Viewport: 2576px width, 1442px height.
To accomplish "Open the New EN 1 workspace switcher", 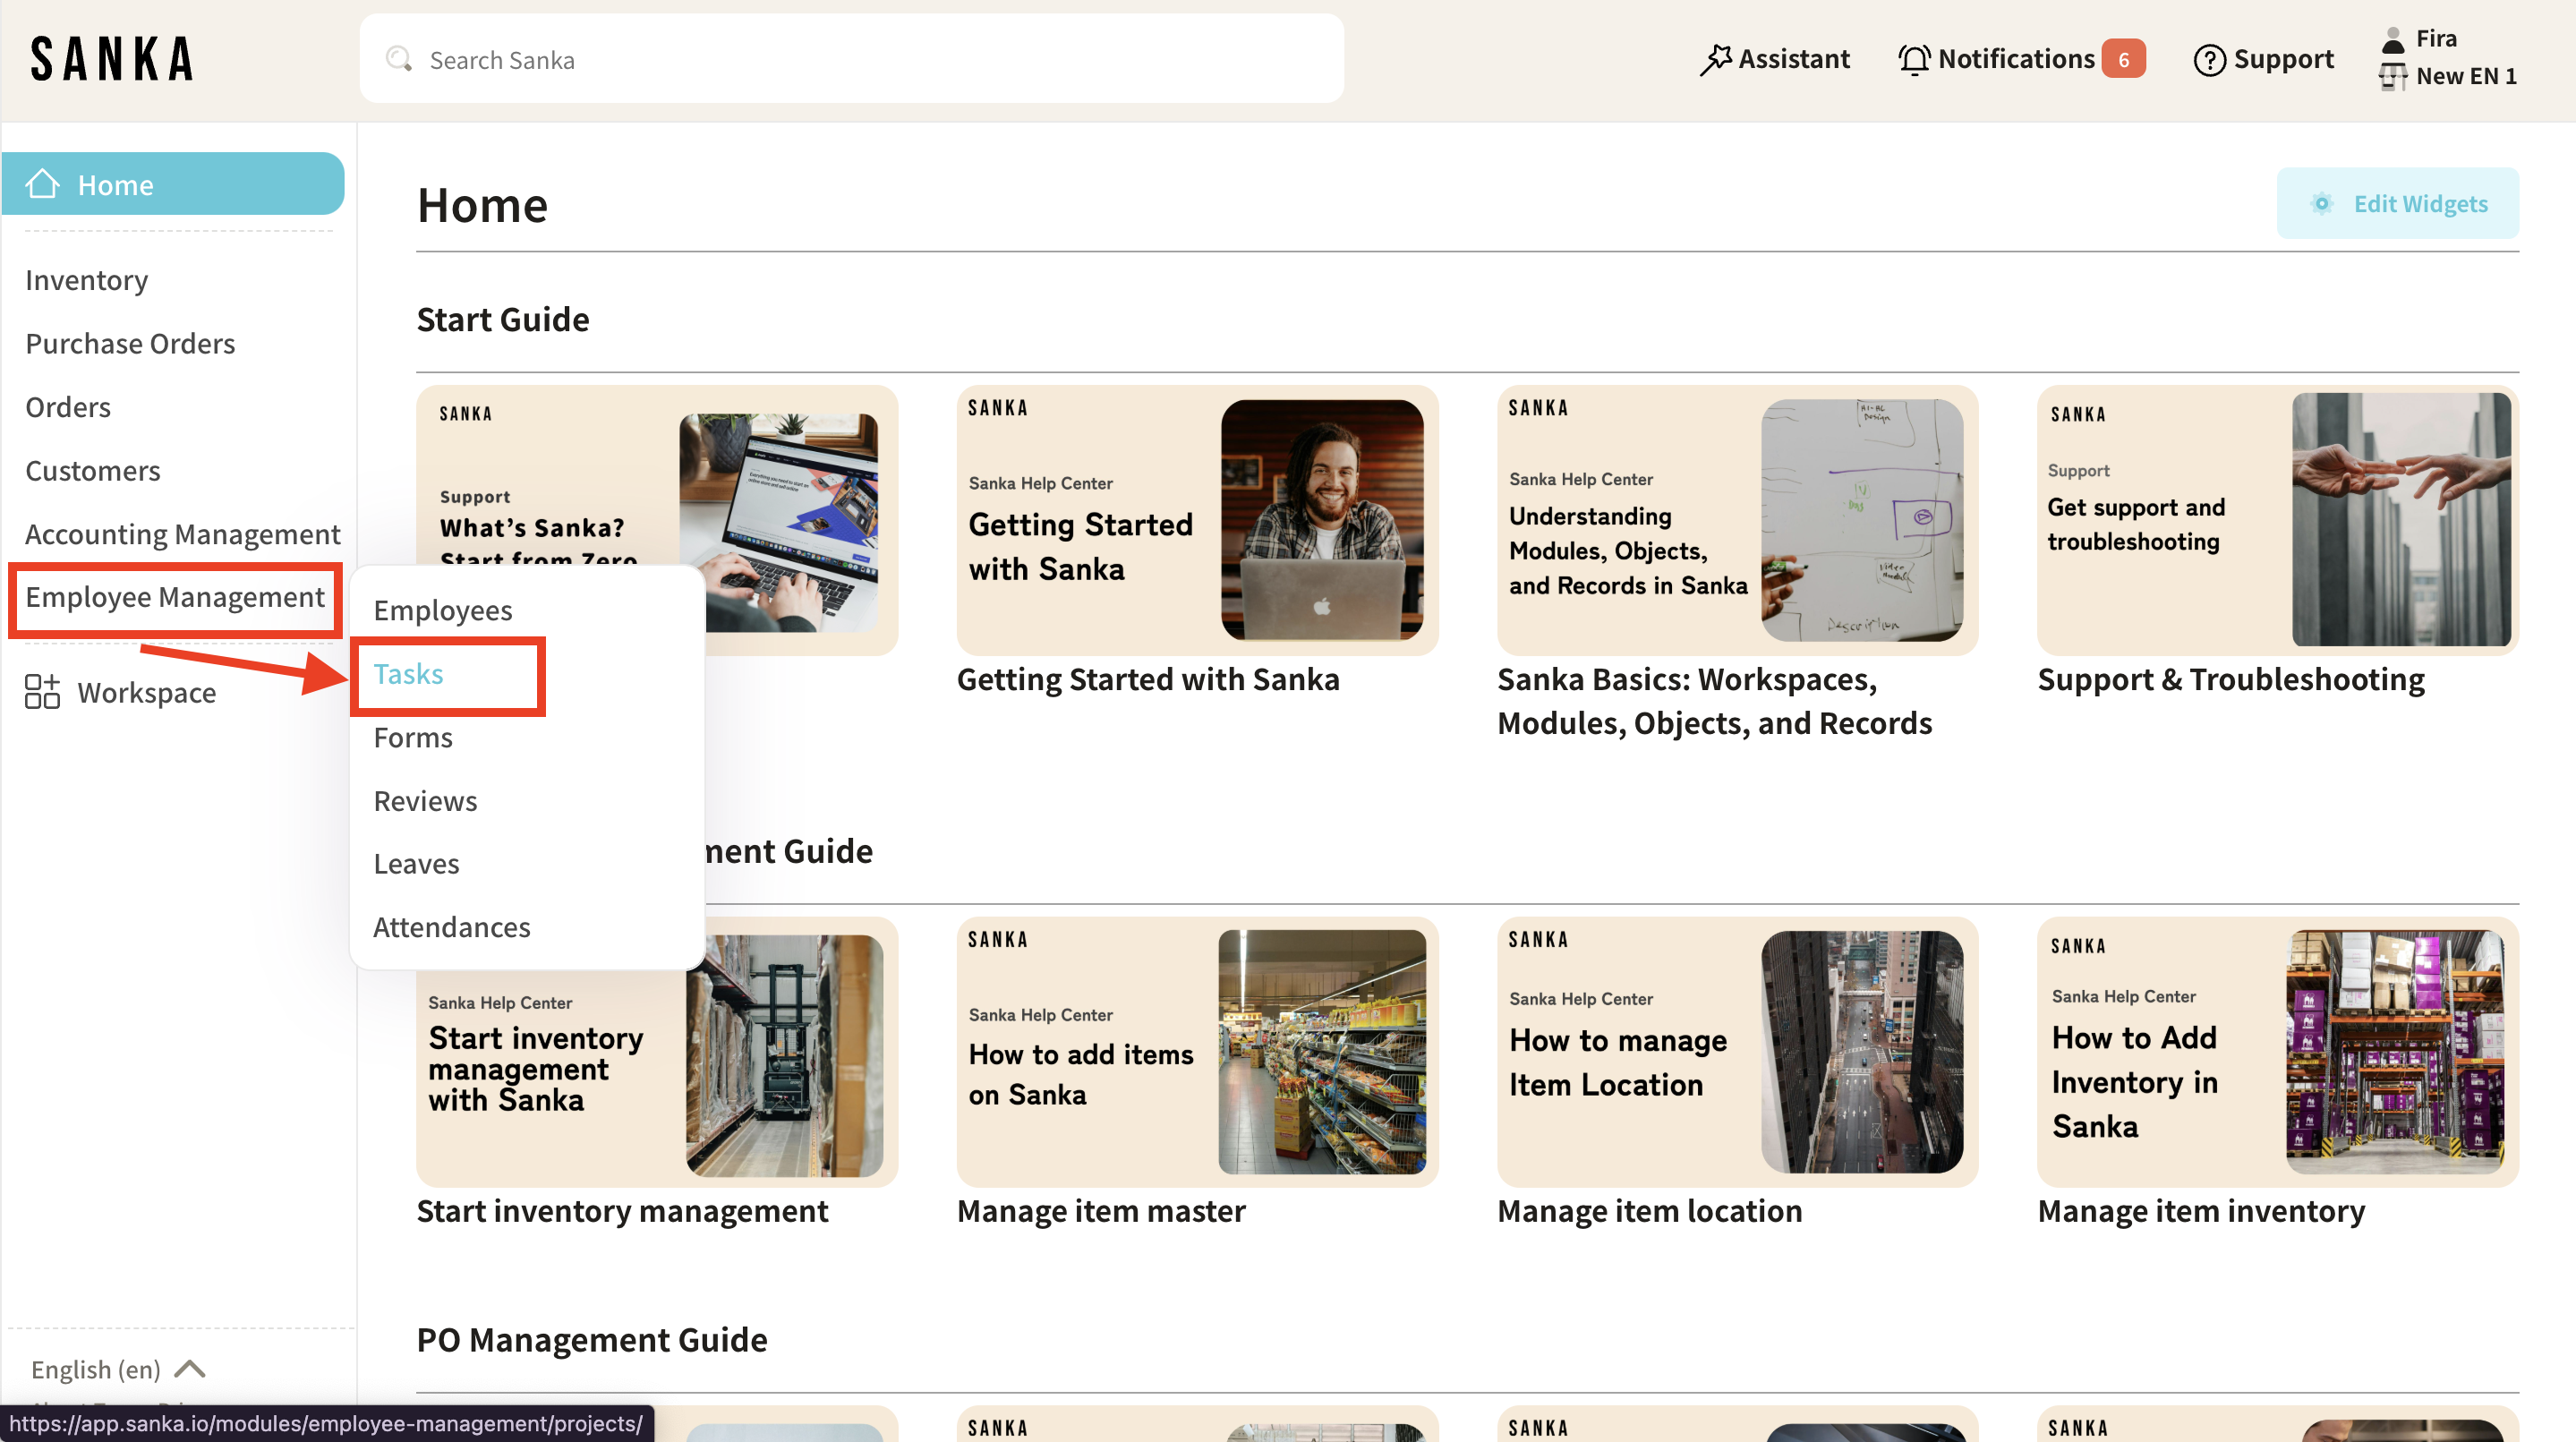I will (2464, 76).
